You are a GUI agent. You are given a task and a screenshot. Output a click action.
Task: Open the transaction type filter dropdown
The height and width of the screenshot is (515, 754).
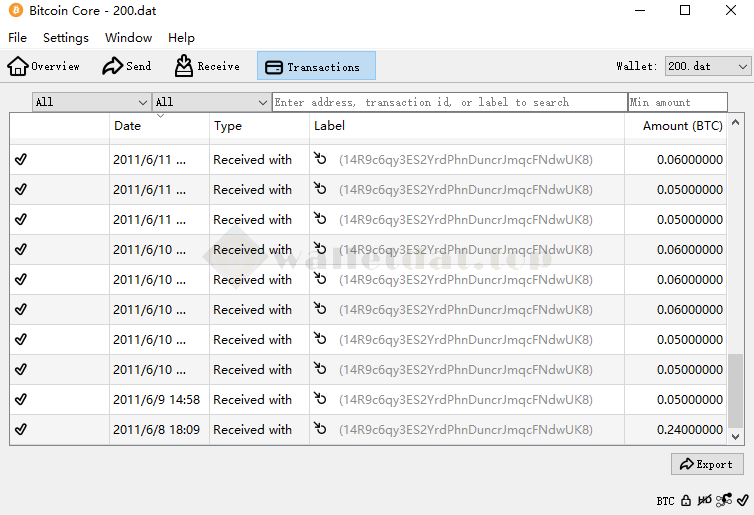(210, 102)
